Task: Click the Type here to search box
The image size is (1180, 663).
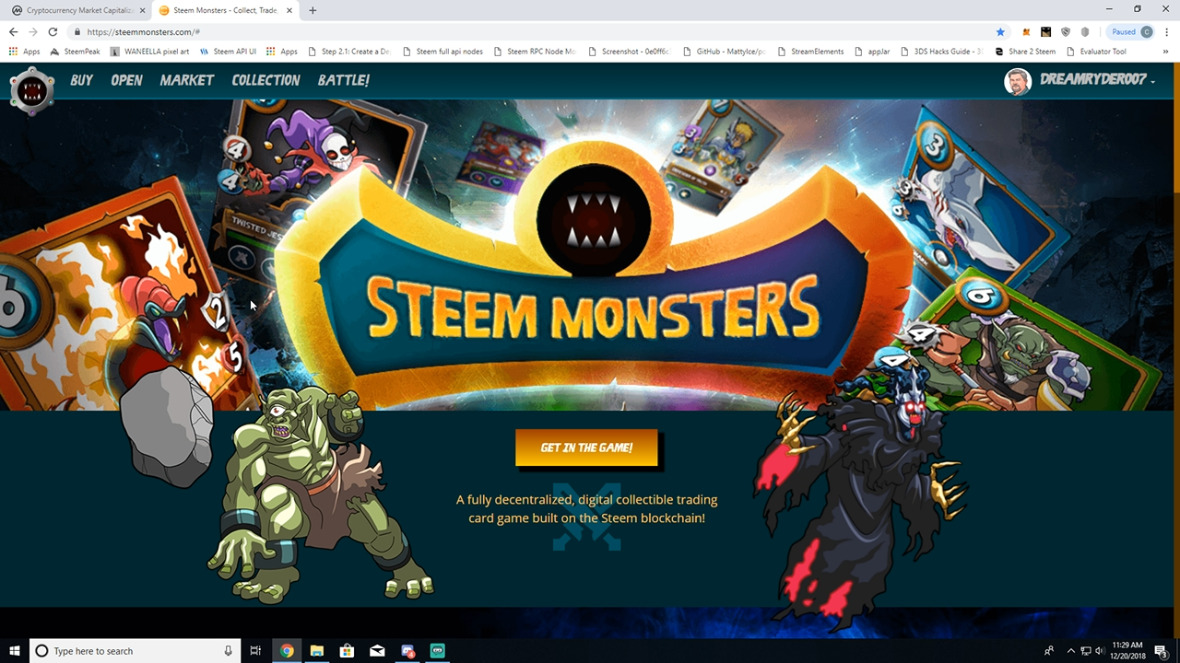Action: pyautogui.click(x=135, y=651)
